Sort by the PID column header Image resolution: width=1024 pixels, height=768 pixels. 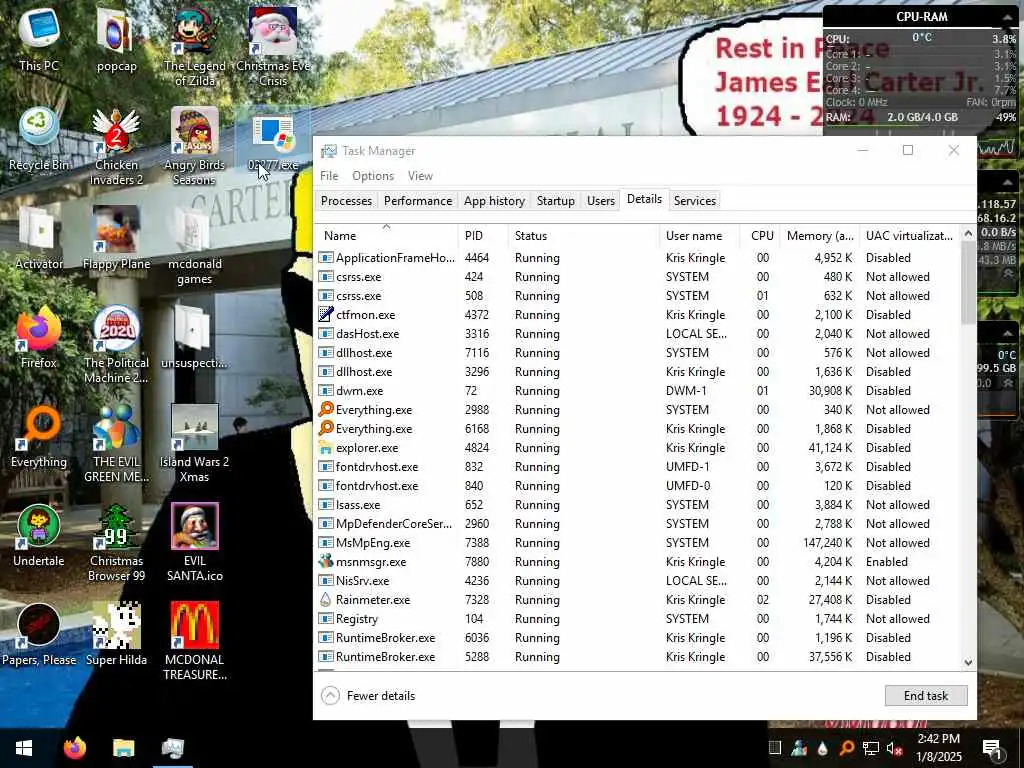click(483, 236)
